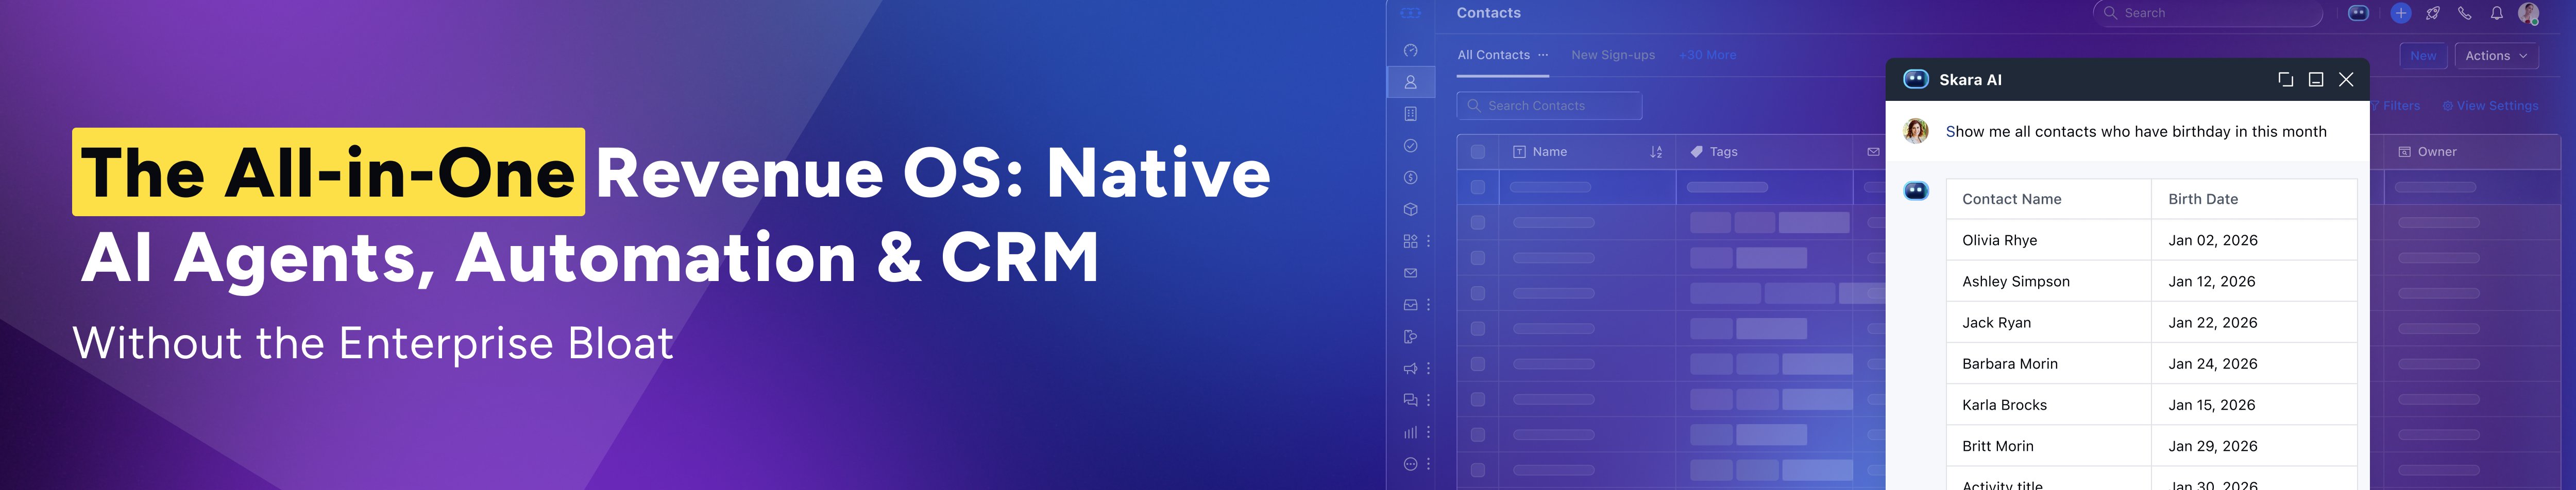2576x490 pixels.
Task: Switch to the All Contacts tab
Action: tap(1493, 55)
